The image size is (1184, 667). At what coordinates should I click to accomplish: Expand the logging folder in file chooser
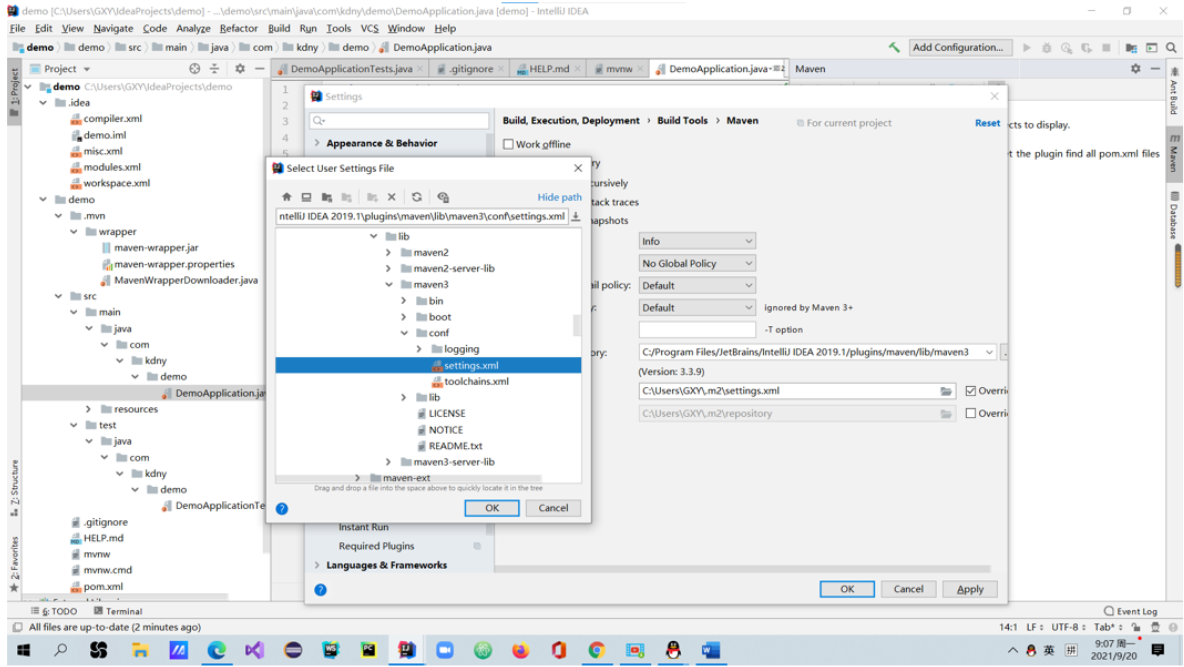419,349
